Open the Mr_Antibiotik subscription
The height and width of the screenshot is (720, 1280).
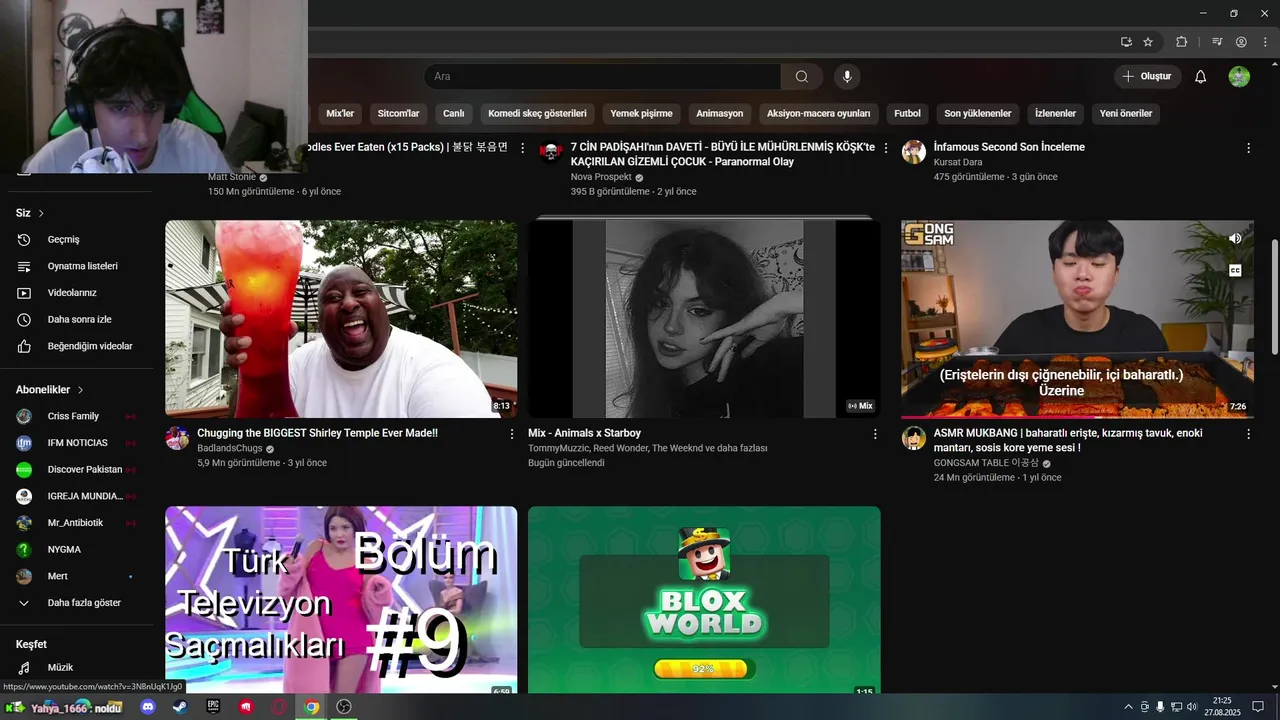click(x=76, y=523)
